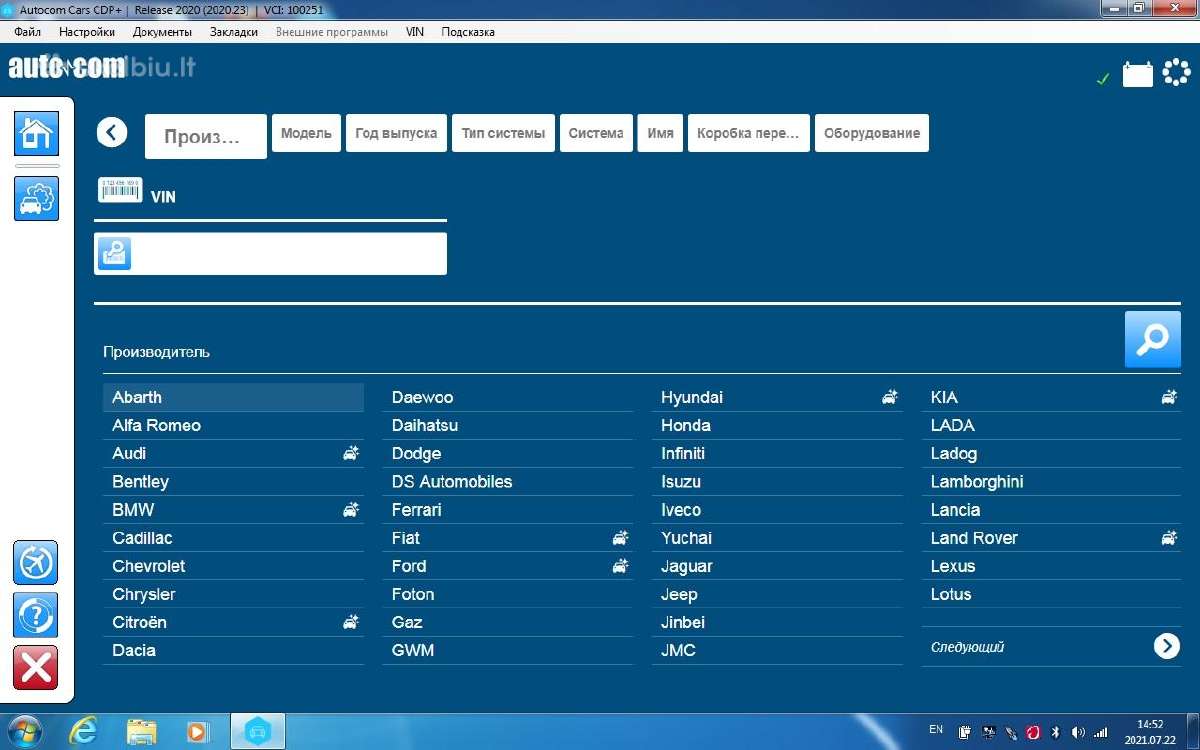Choose Lexus from the list
Screen dimensions: 1200x750
click(x=1051, y=566)
